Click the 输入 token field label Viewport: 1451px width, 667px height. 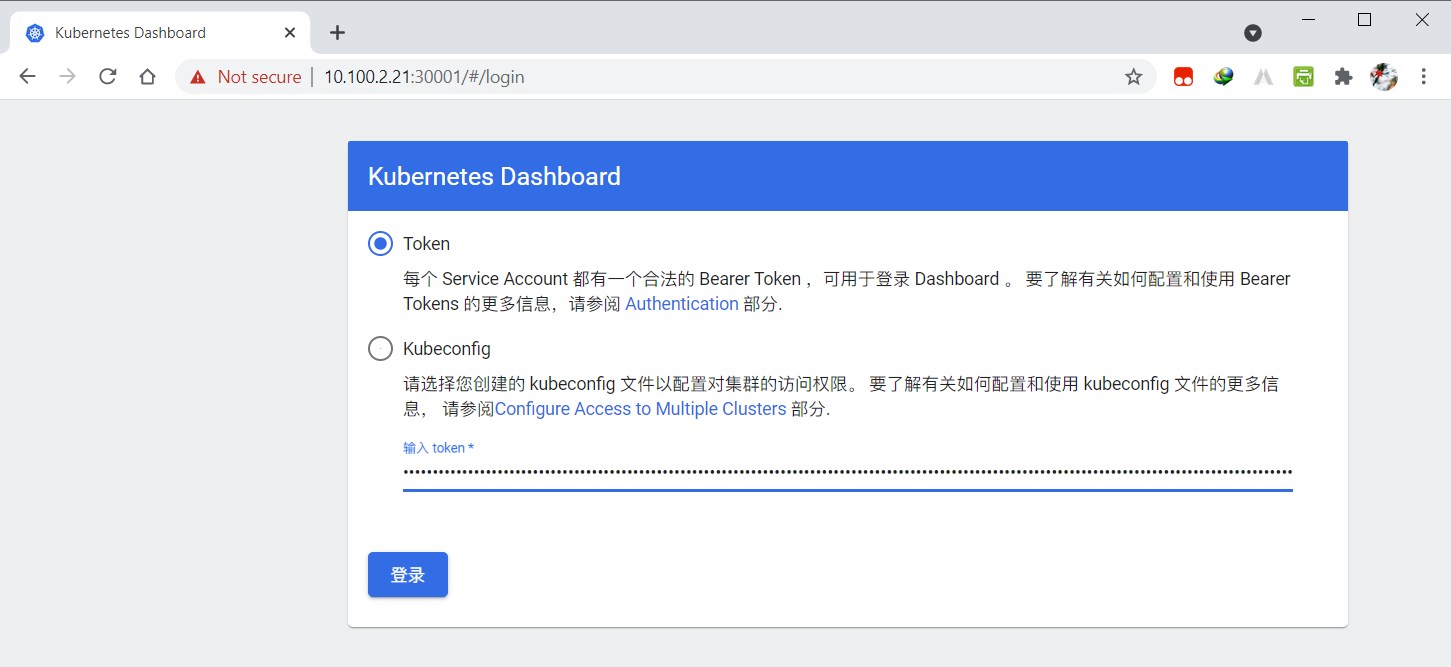click(x=438, y=448)
